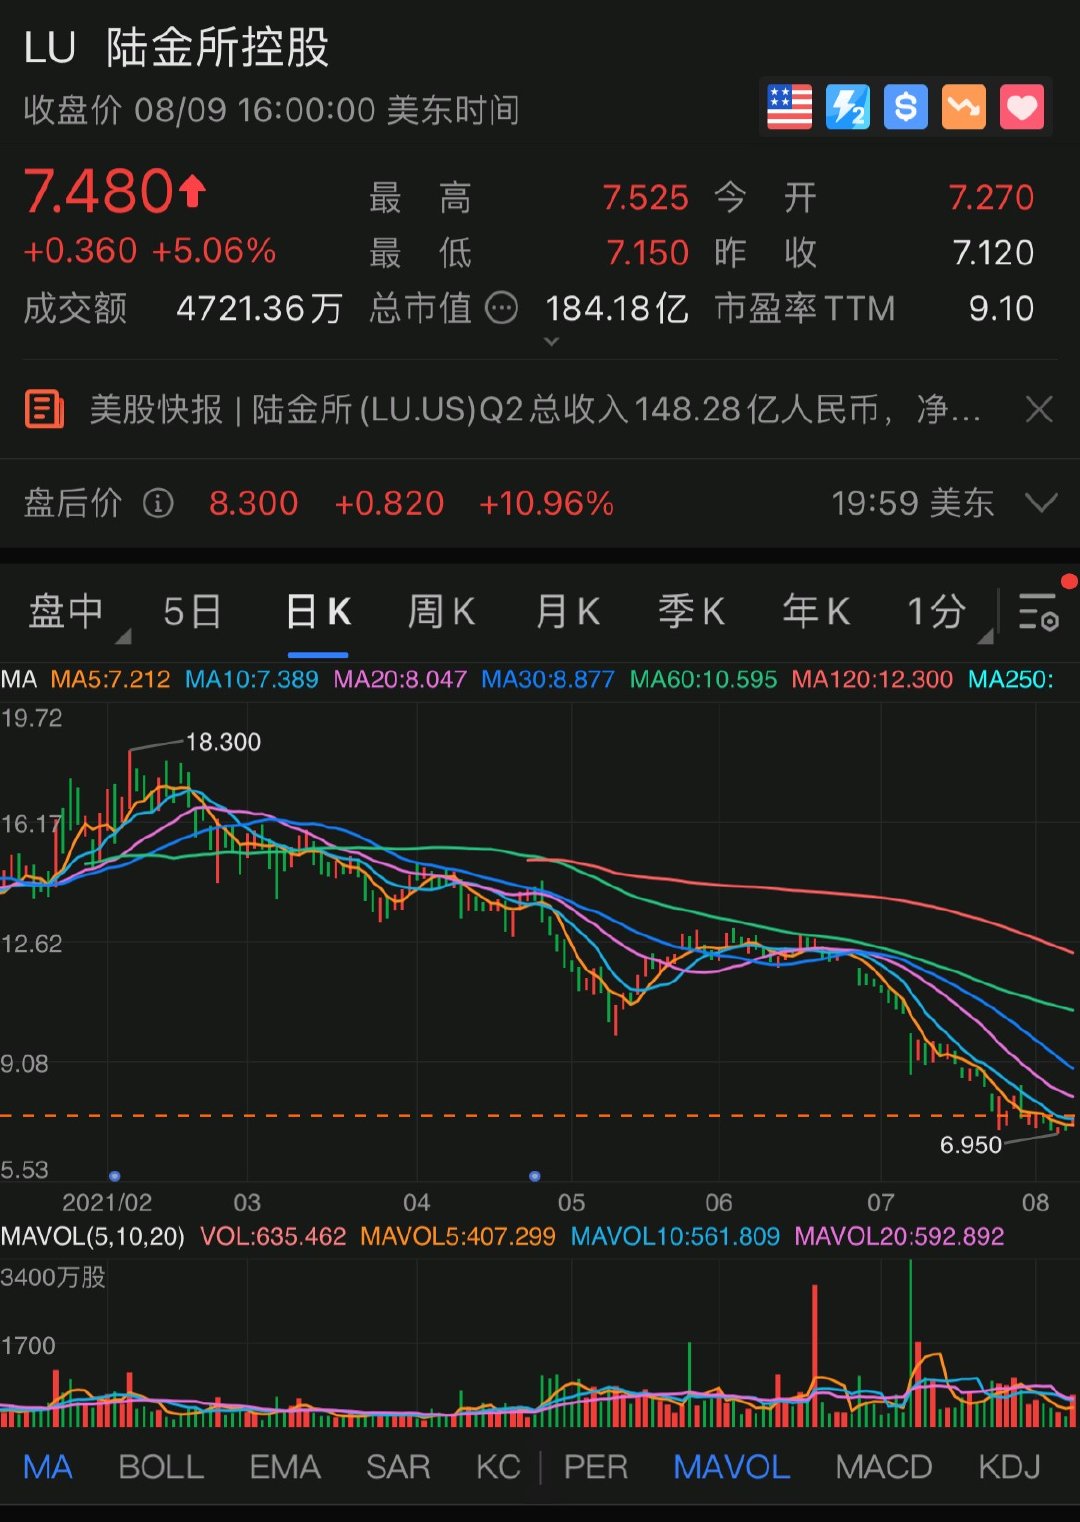The width and height of the screenshot is (1080, 1522).
Task: Tap the 18.300 high price label
Action: [x=223, y=742]
